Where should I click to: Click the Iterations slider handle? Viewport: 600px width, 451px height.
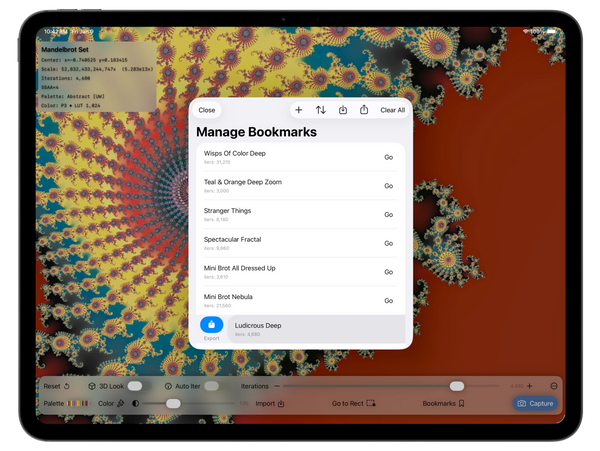point(457,385)
